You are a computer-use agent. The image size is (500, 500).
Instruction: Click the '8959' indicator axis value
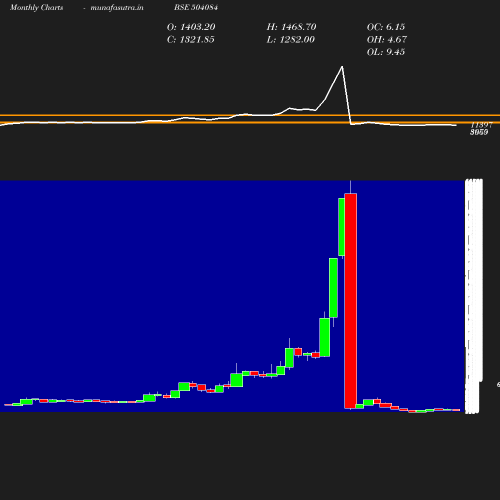(479, 132)
